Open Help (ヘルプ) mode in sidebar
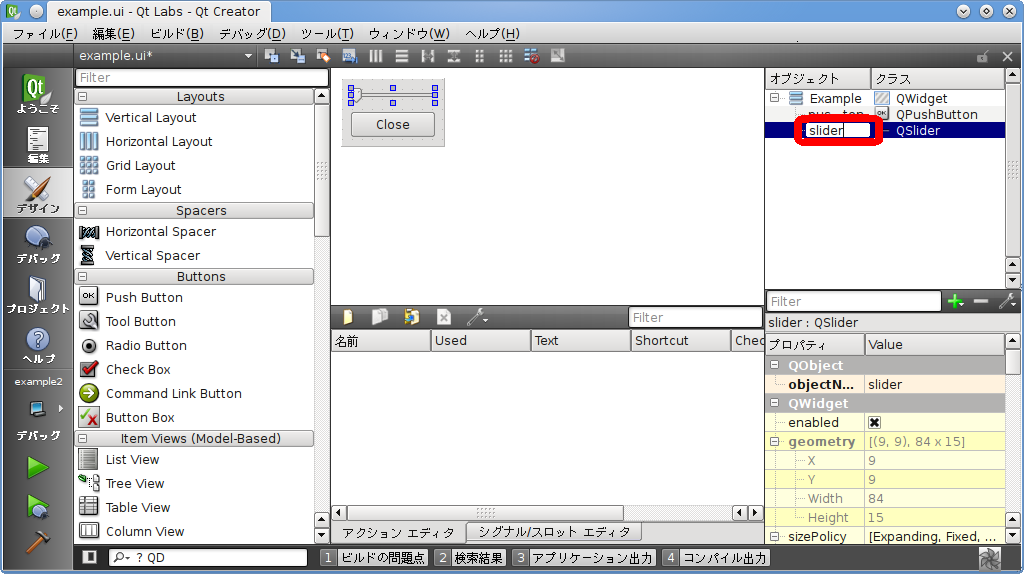The height and width of the screenshot is (574, 1024). click(x=37, y=346)
